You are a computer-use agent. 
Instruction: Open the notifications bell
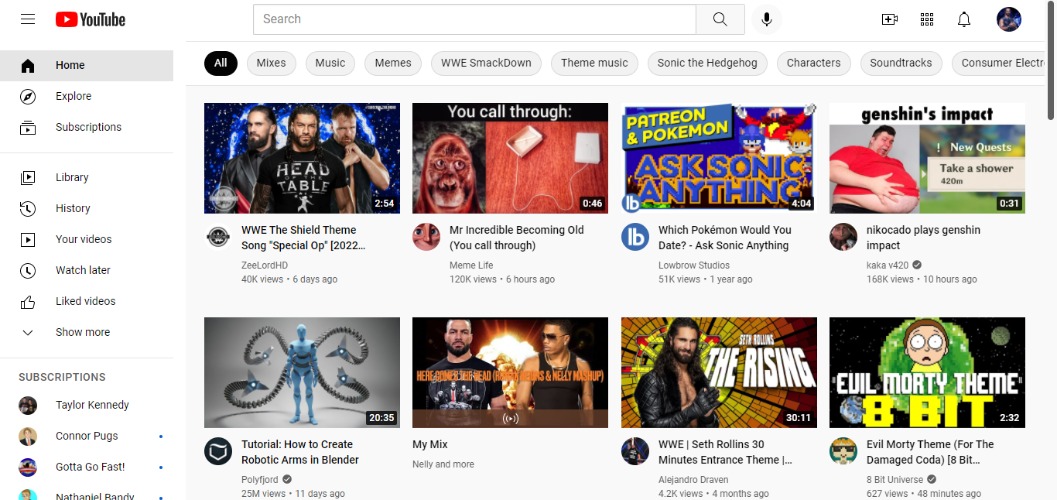[x=964, y=20]
